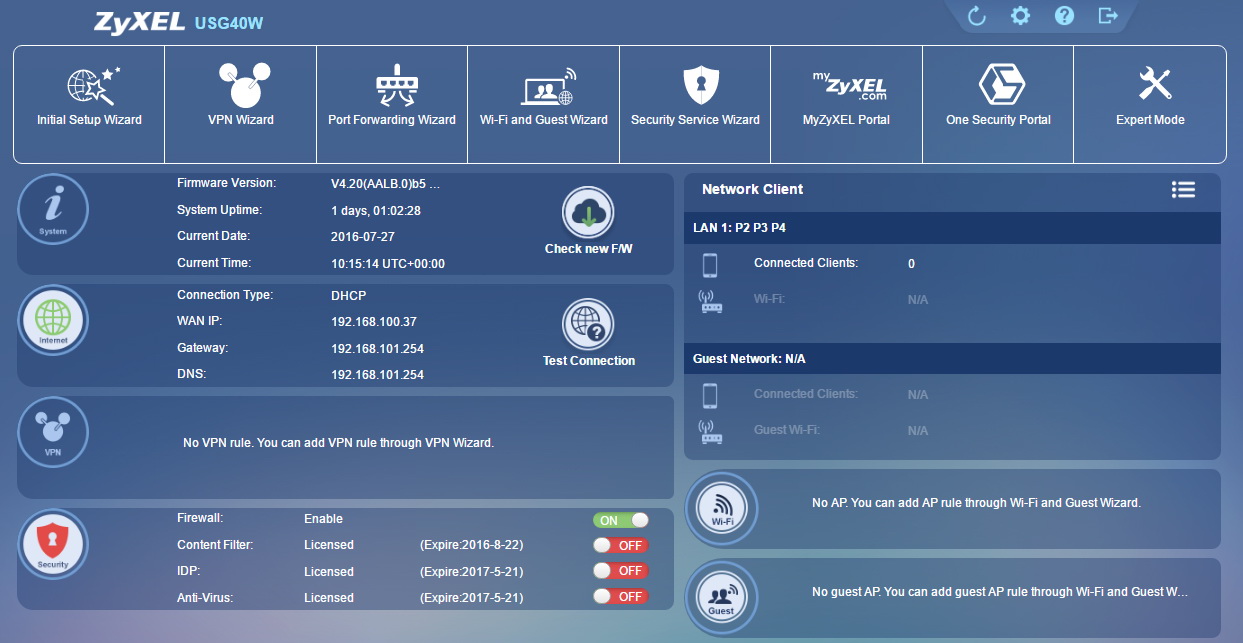This screenshot has height=643, width=1243.
Task: Launch the VPN Wizard
Action: point(239,104)
